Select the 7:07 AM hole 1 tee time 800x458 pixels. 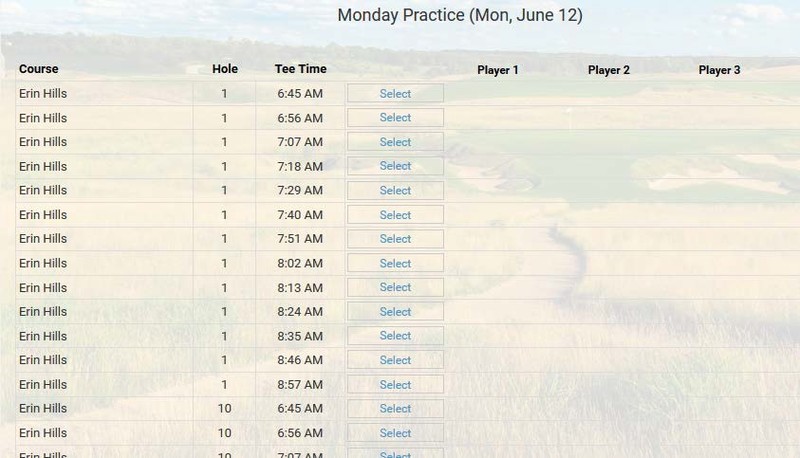tap(395, 142)
